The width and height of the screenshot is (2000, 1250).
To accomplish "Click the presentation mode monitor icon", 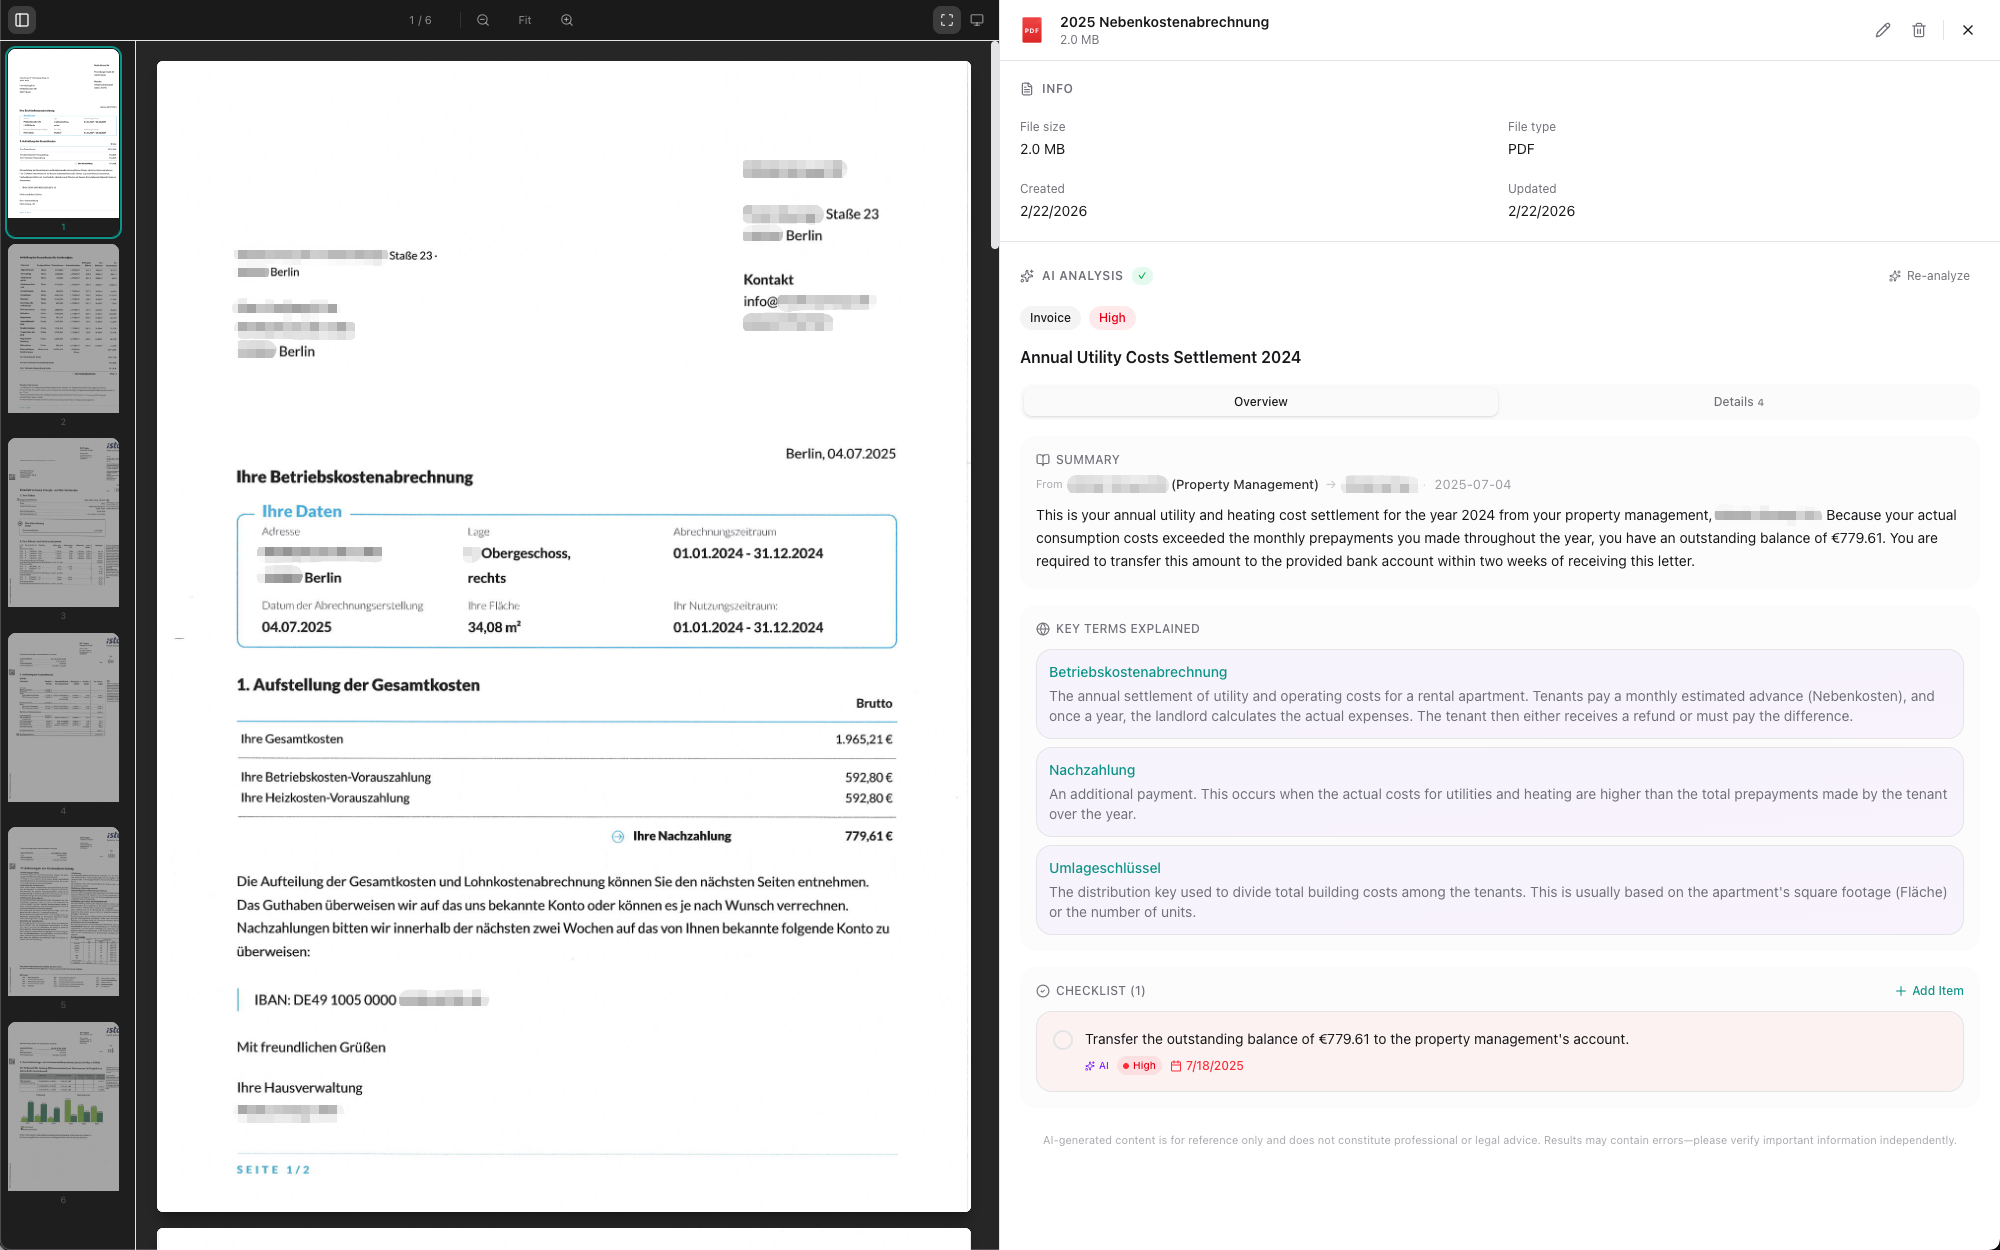I will point(977,20).
